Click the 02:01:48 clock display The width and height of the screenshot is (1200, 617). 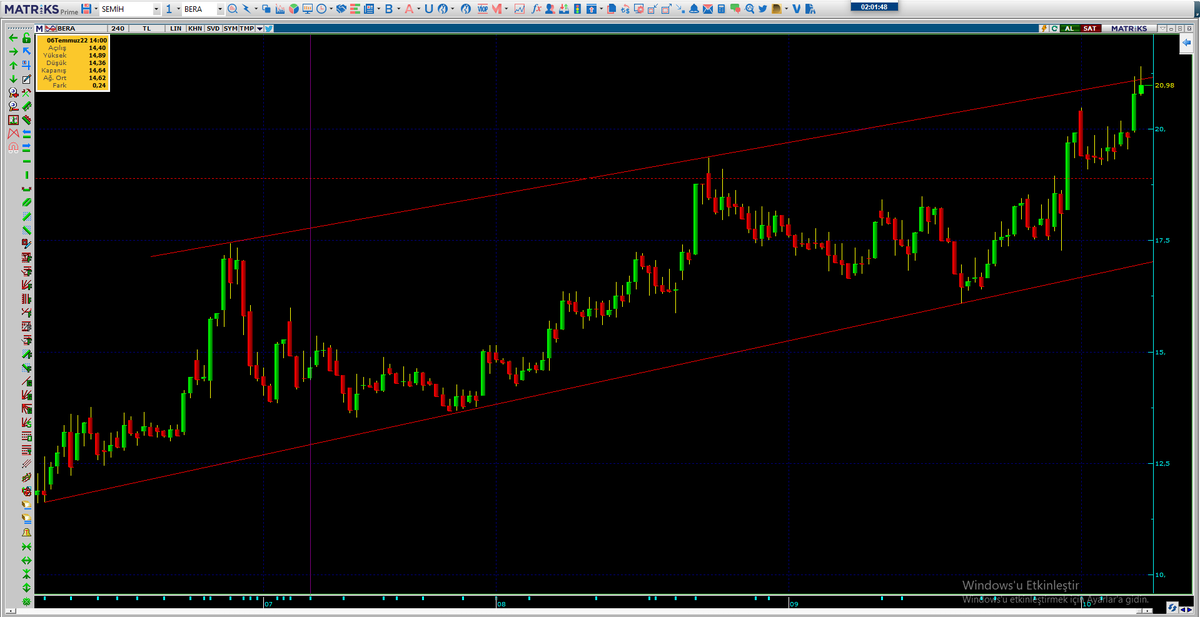click(x=875, y=6)
